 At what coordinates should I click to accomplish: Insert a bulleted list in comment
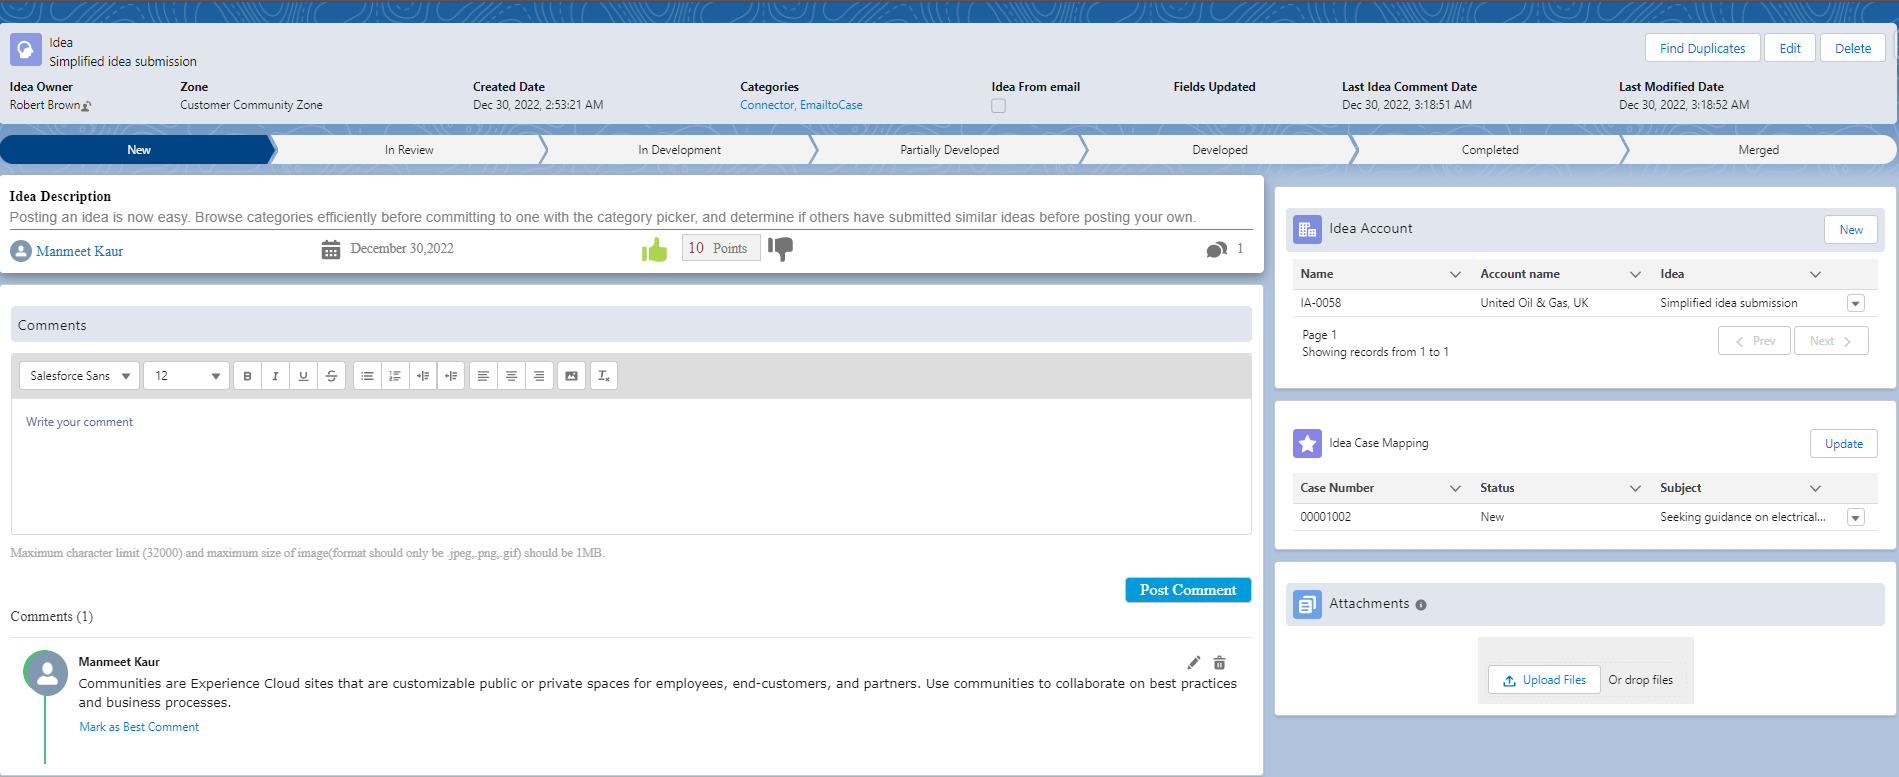click(x=367, y=376)
